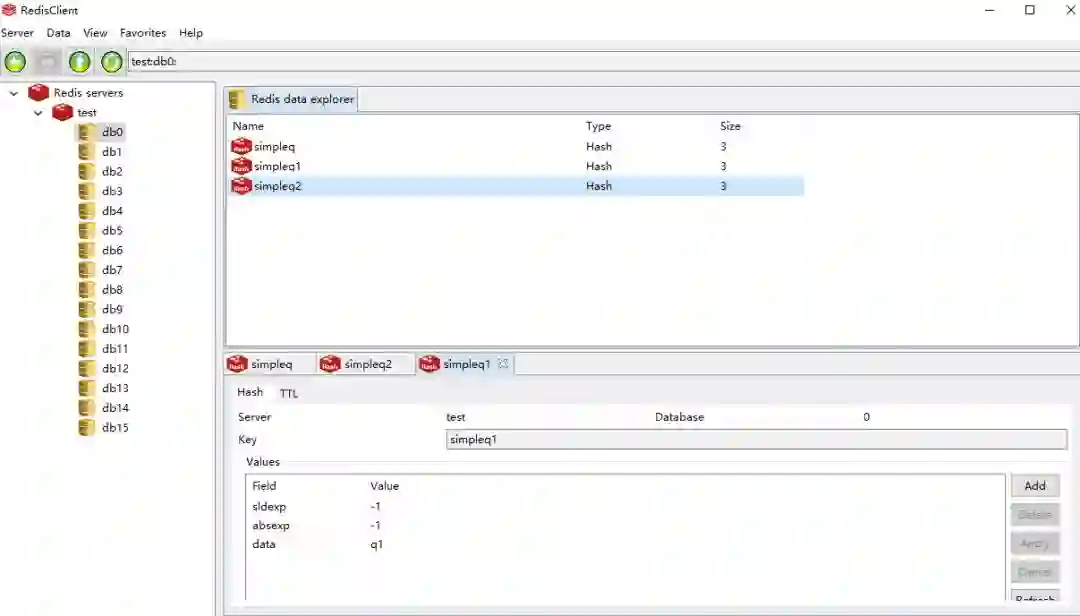
Task: Click the simpleq2 row name text
Action: 278,186
